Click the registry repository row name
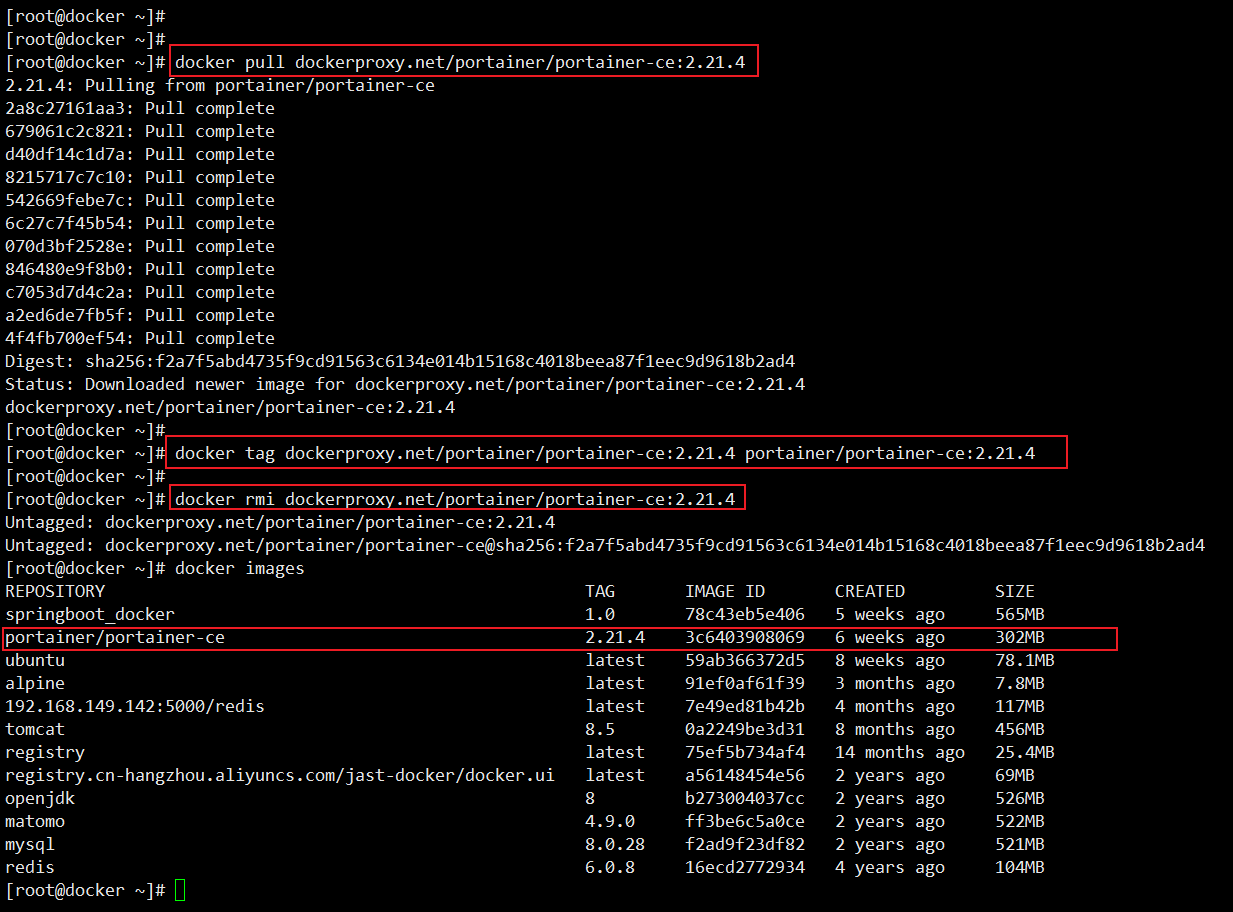Screen dimensions: 1233x912 [x=45, y=752]
